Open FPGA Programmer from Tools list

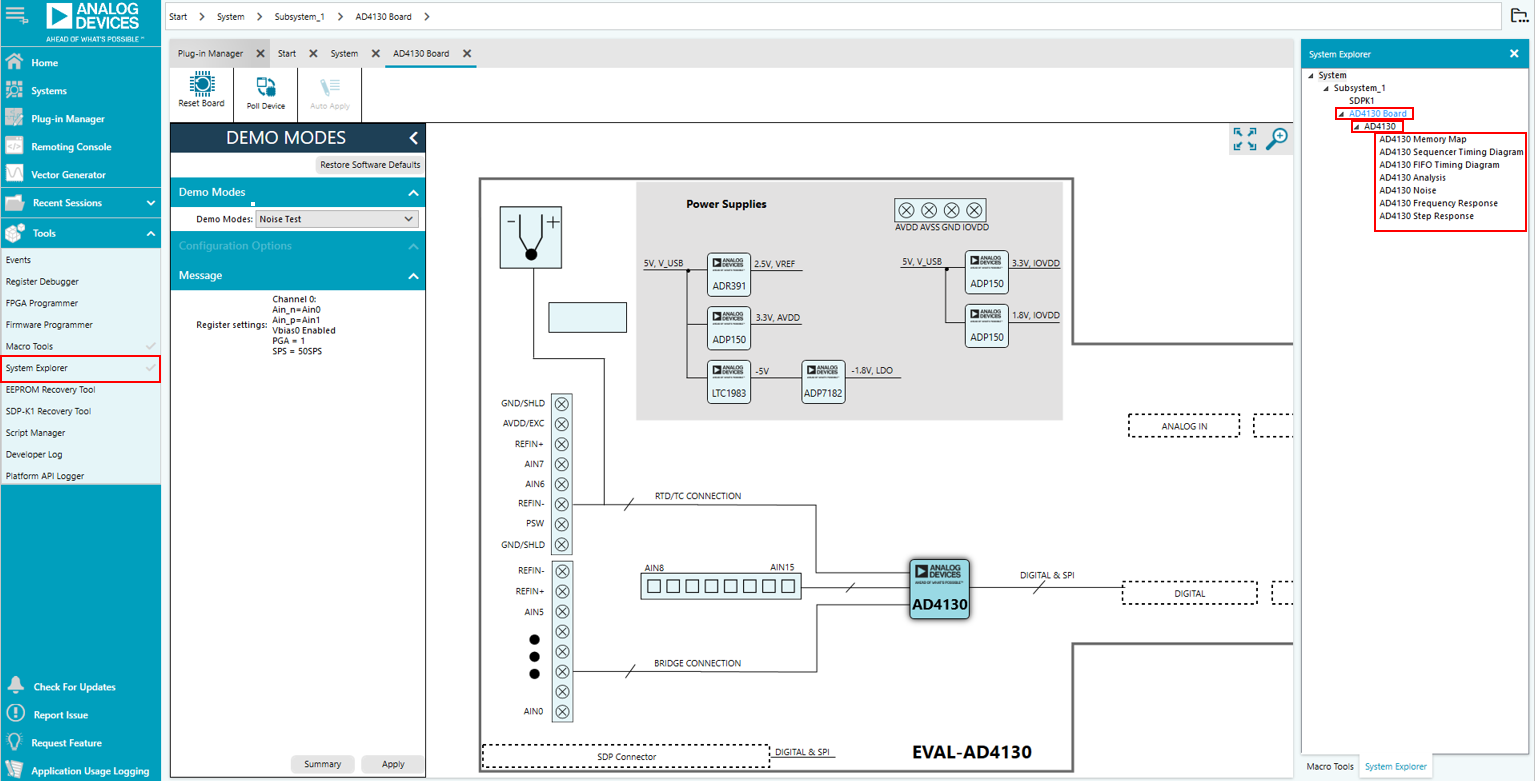coord(42,303)
